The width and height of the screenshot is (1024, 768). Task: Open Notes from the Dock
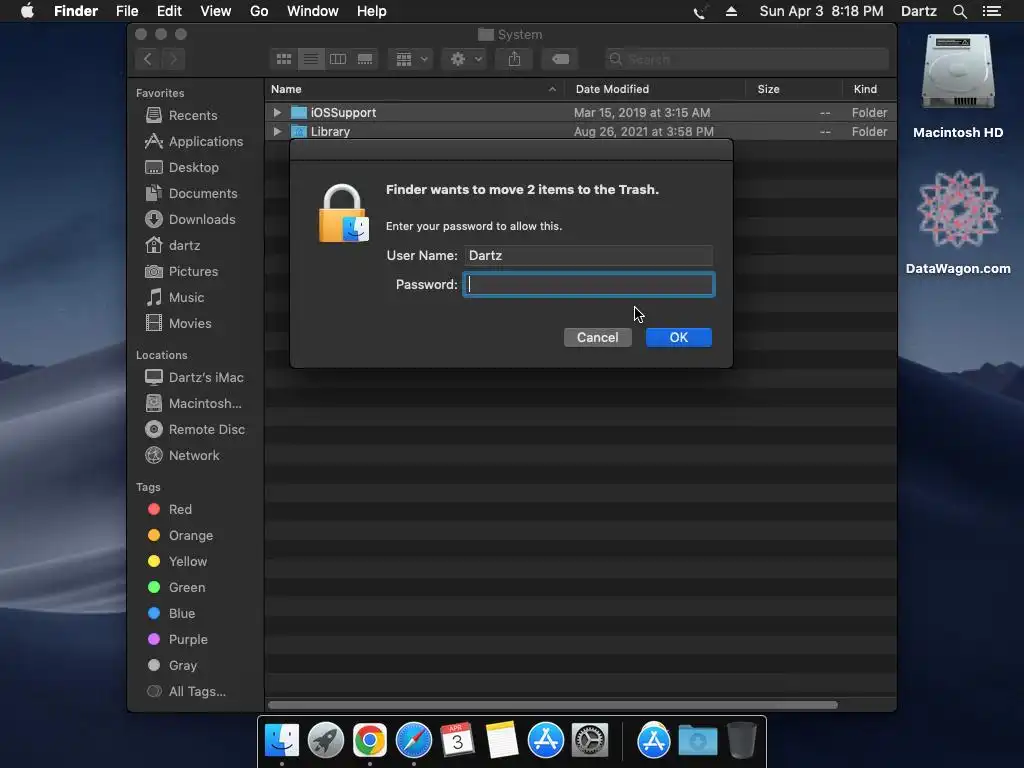(x=502, y=740)
